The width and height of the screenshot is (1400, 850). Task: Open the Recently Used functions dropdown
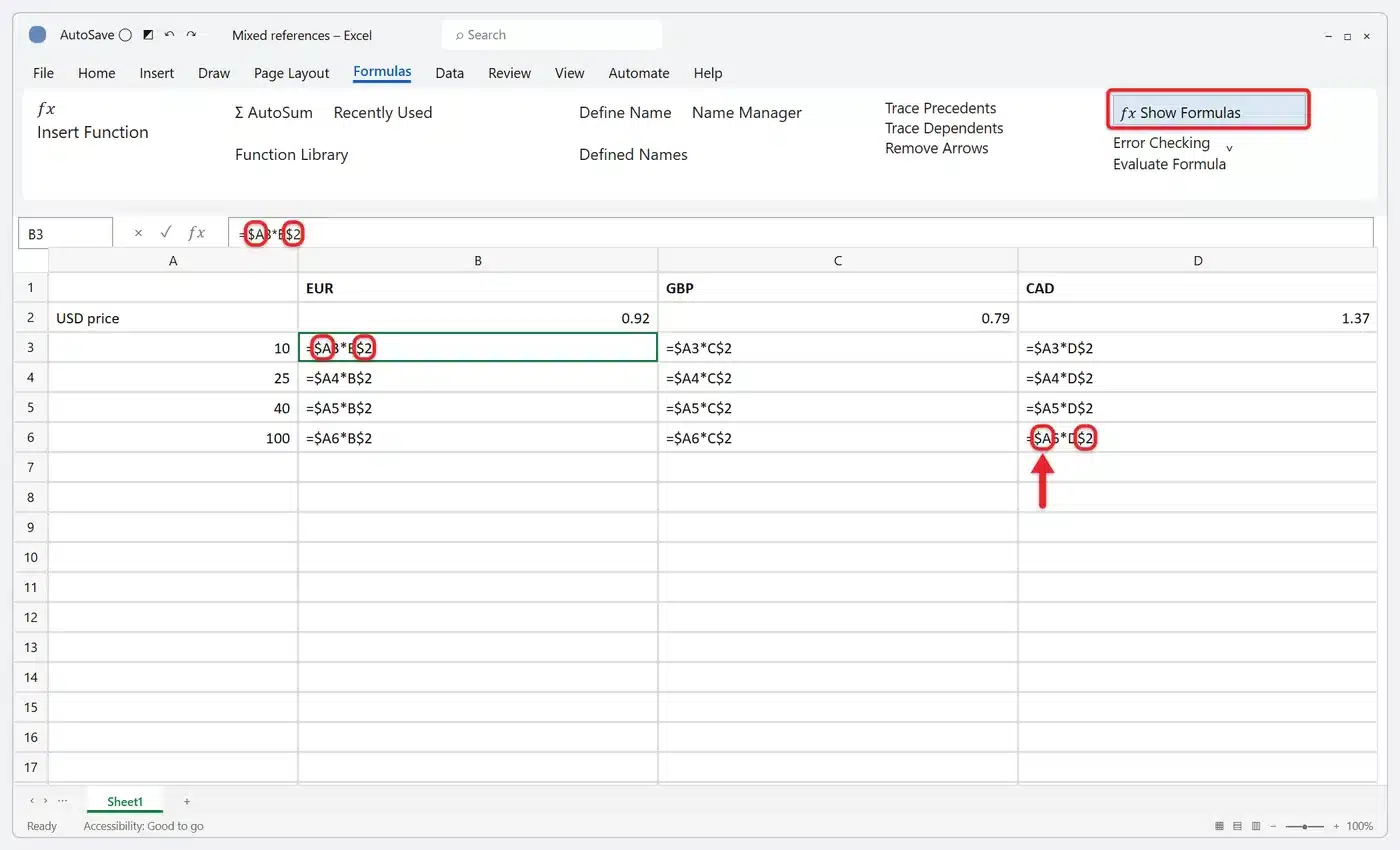point(383,113)
